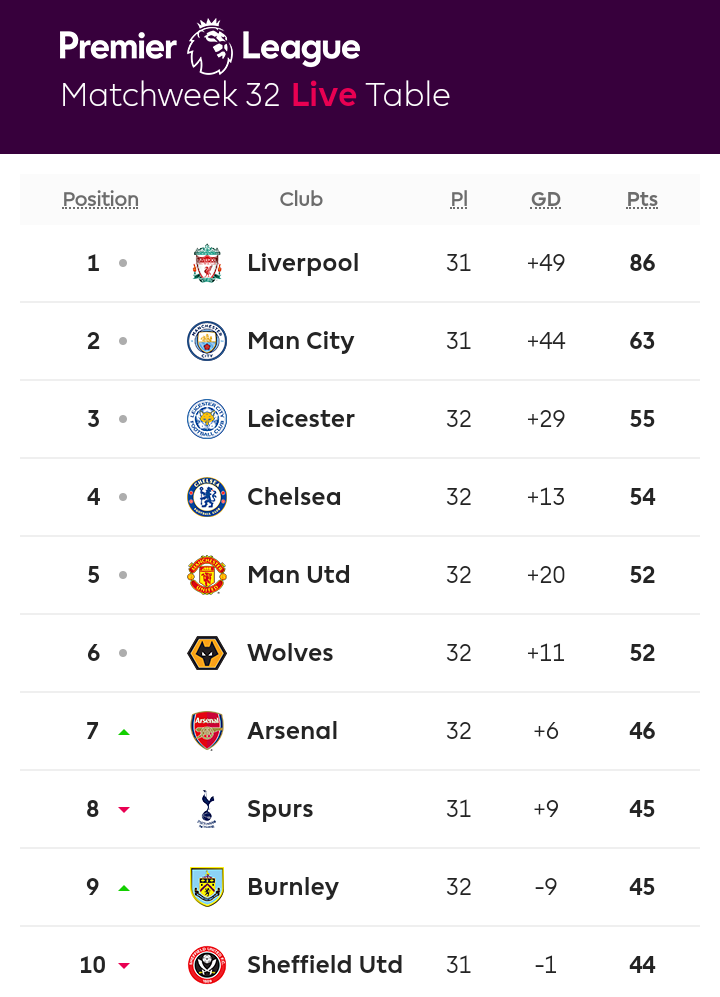Click the Pl column header

(x=459, y=199)
